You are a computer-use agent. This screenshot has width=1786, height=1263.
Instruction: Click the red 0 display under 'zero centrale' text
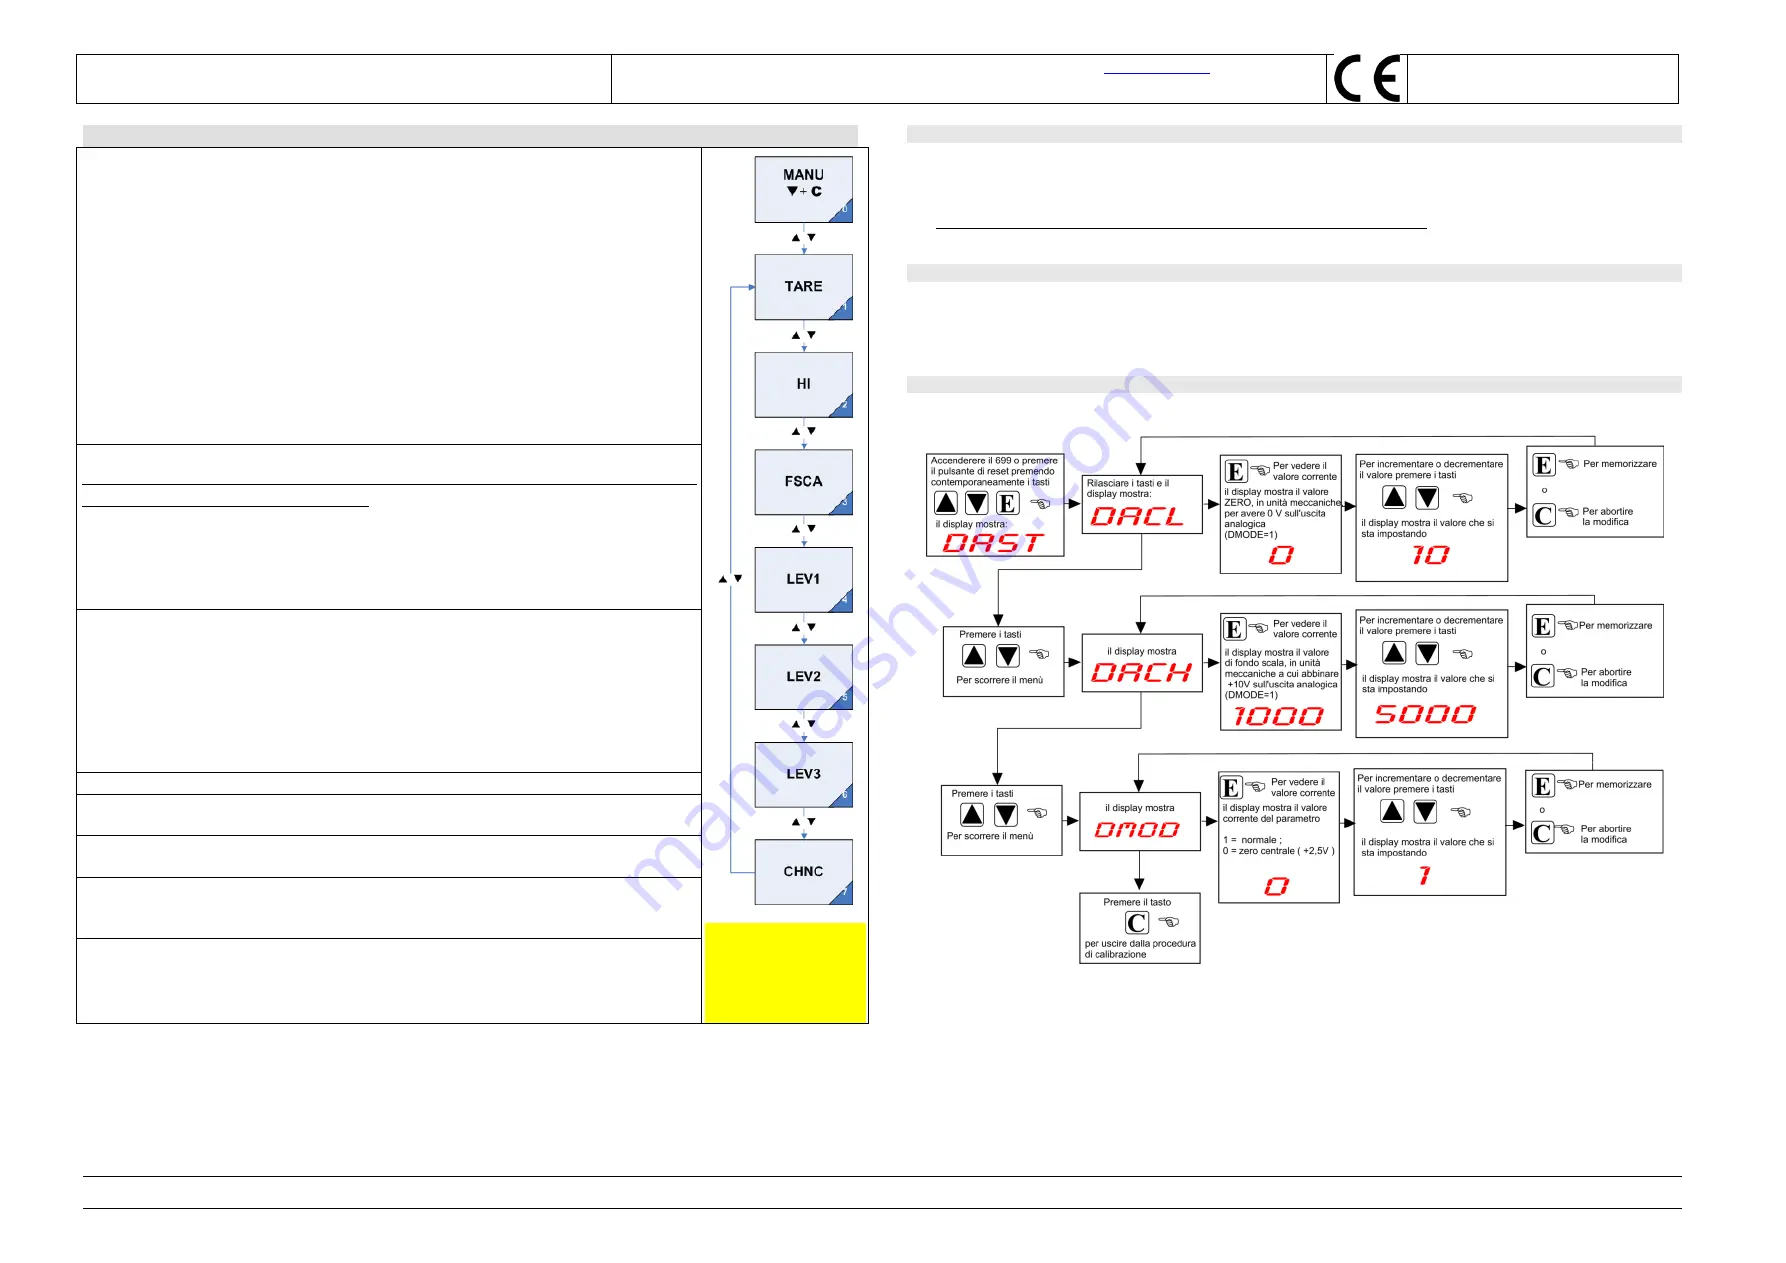(x=1277, y=887)
